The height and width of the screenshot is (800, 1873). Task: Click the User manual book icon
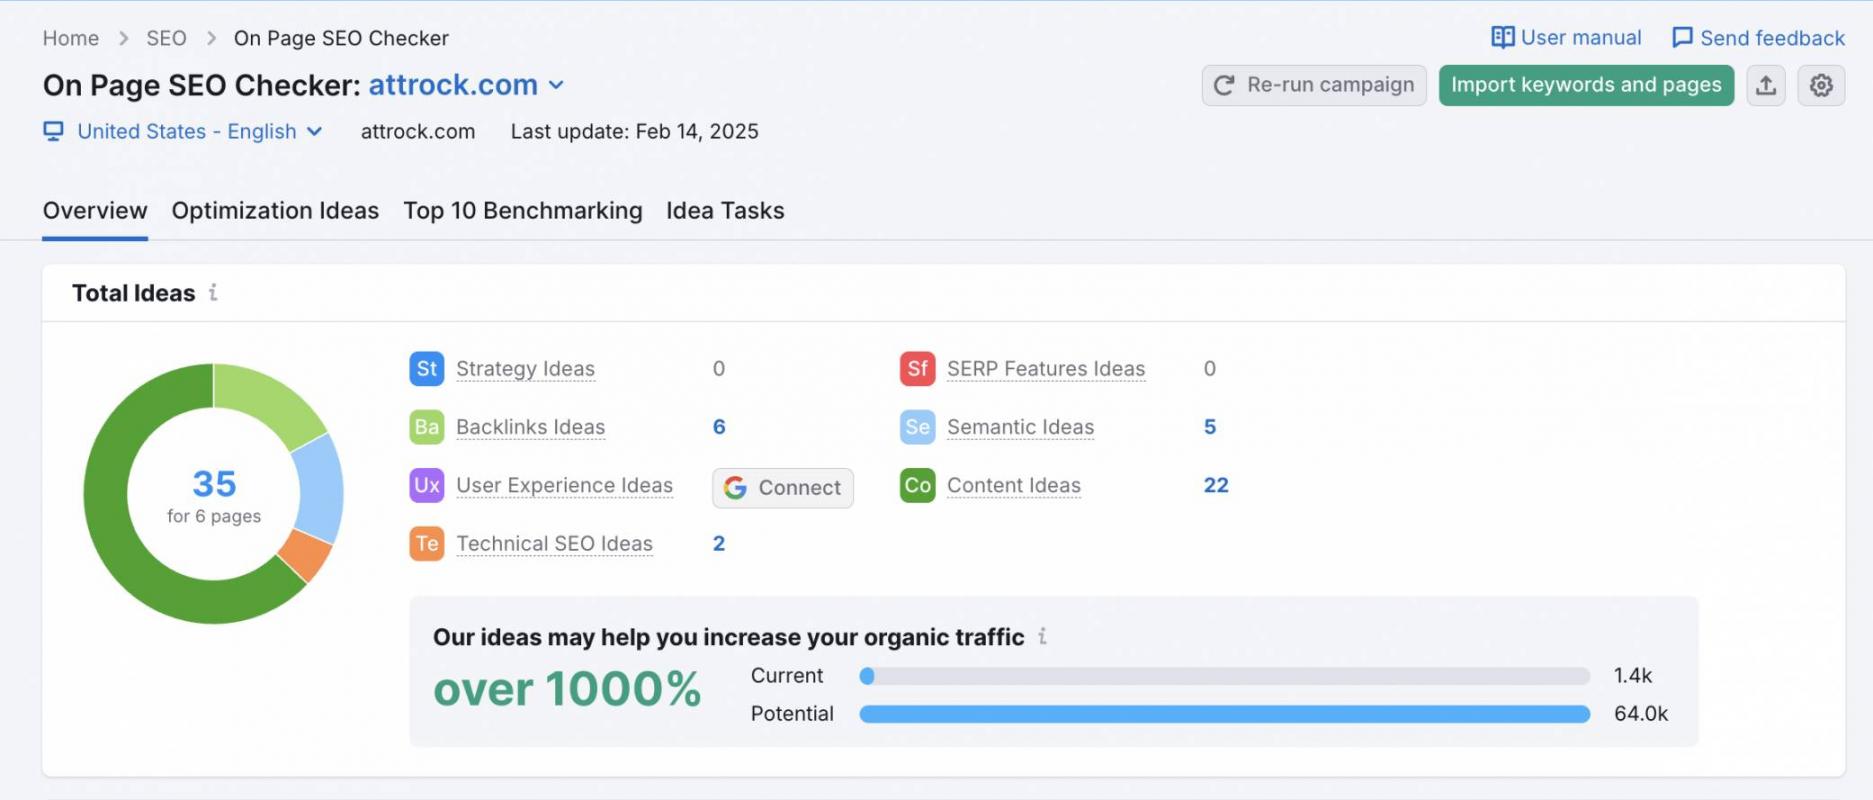point(1502,37)
